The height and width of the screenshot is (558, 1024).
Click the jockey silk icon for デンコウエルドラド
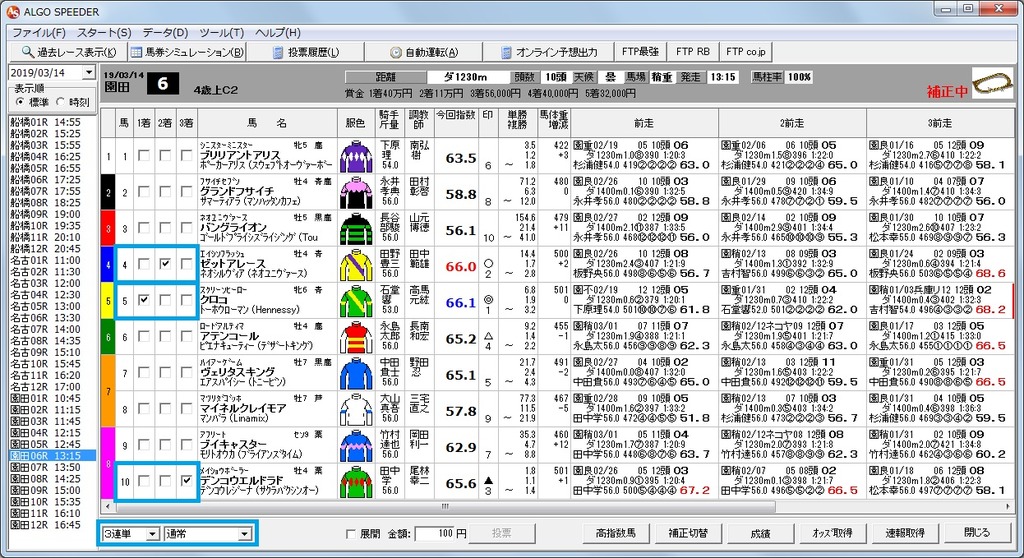click(x=356, y=482)
